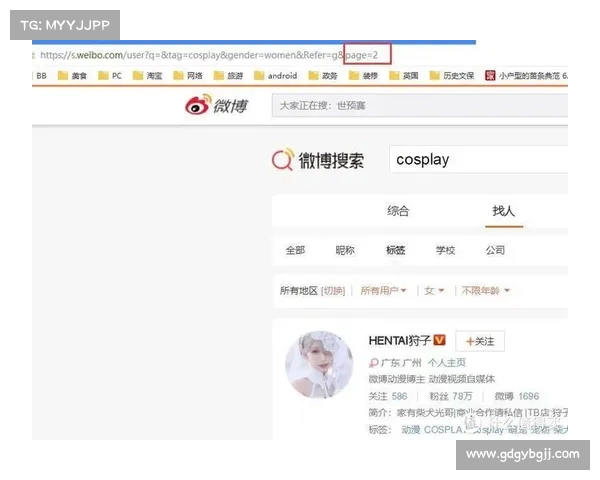The height and width of the screenshot is (480, 600).
Task: Expand the 所有用户 filter dropdown
Action: (384, 291)
